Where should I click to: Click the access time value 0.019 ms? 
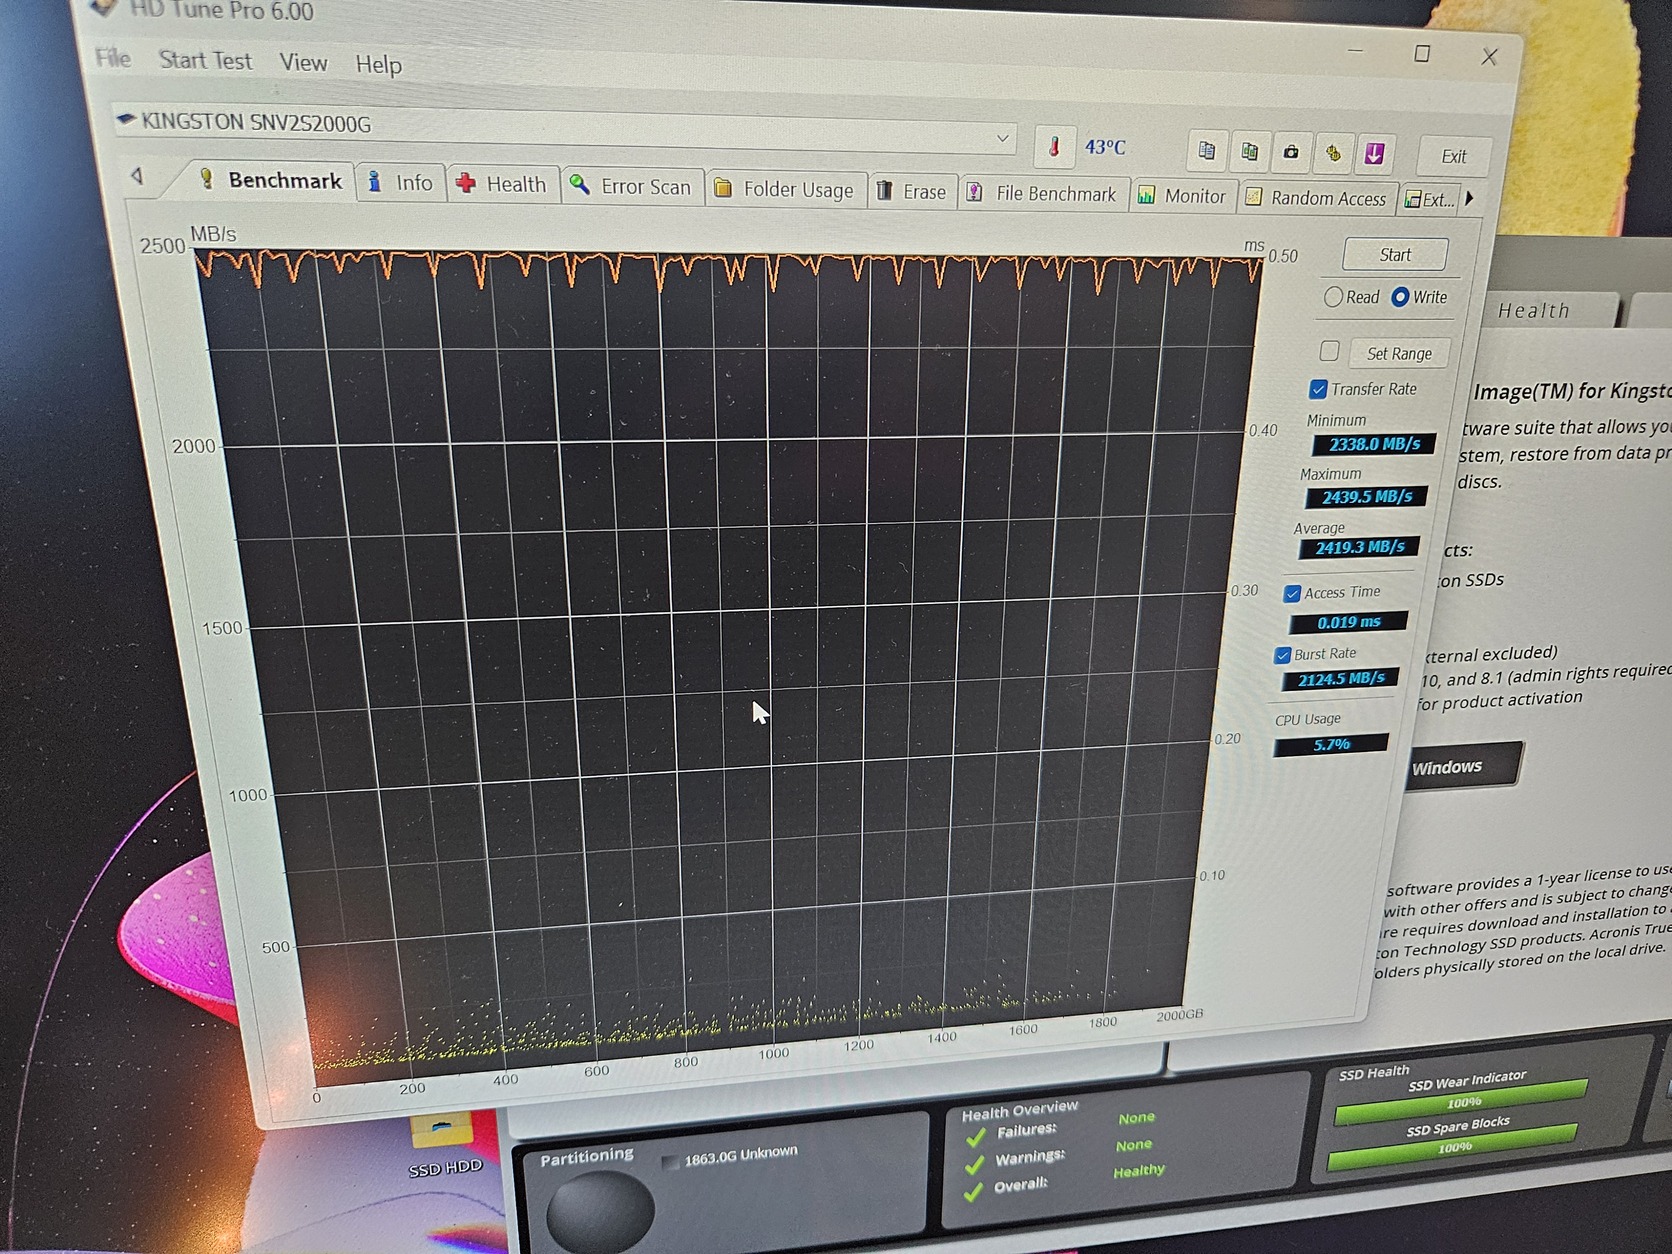(1348, 622)
